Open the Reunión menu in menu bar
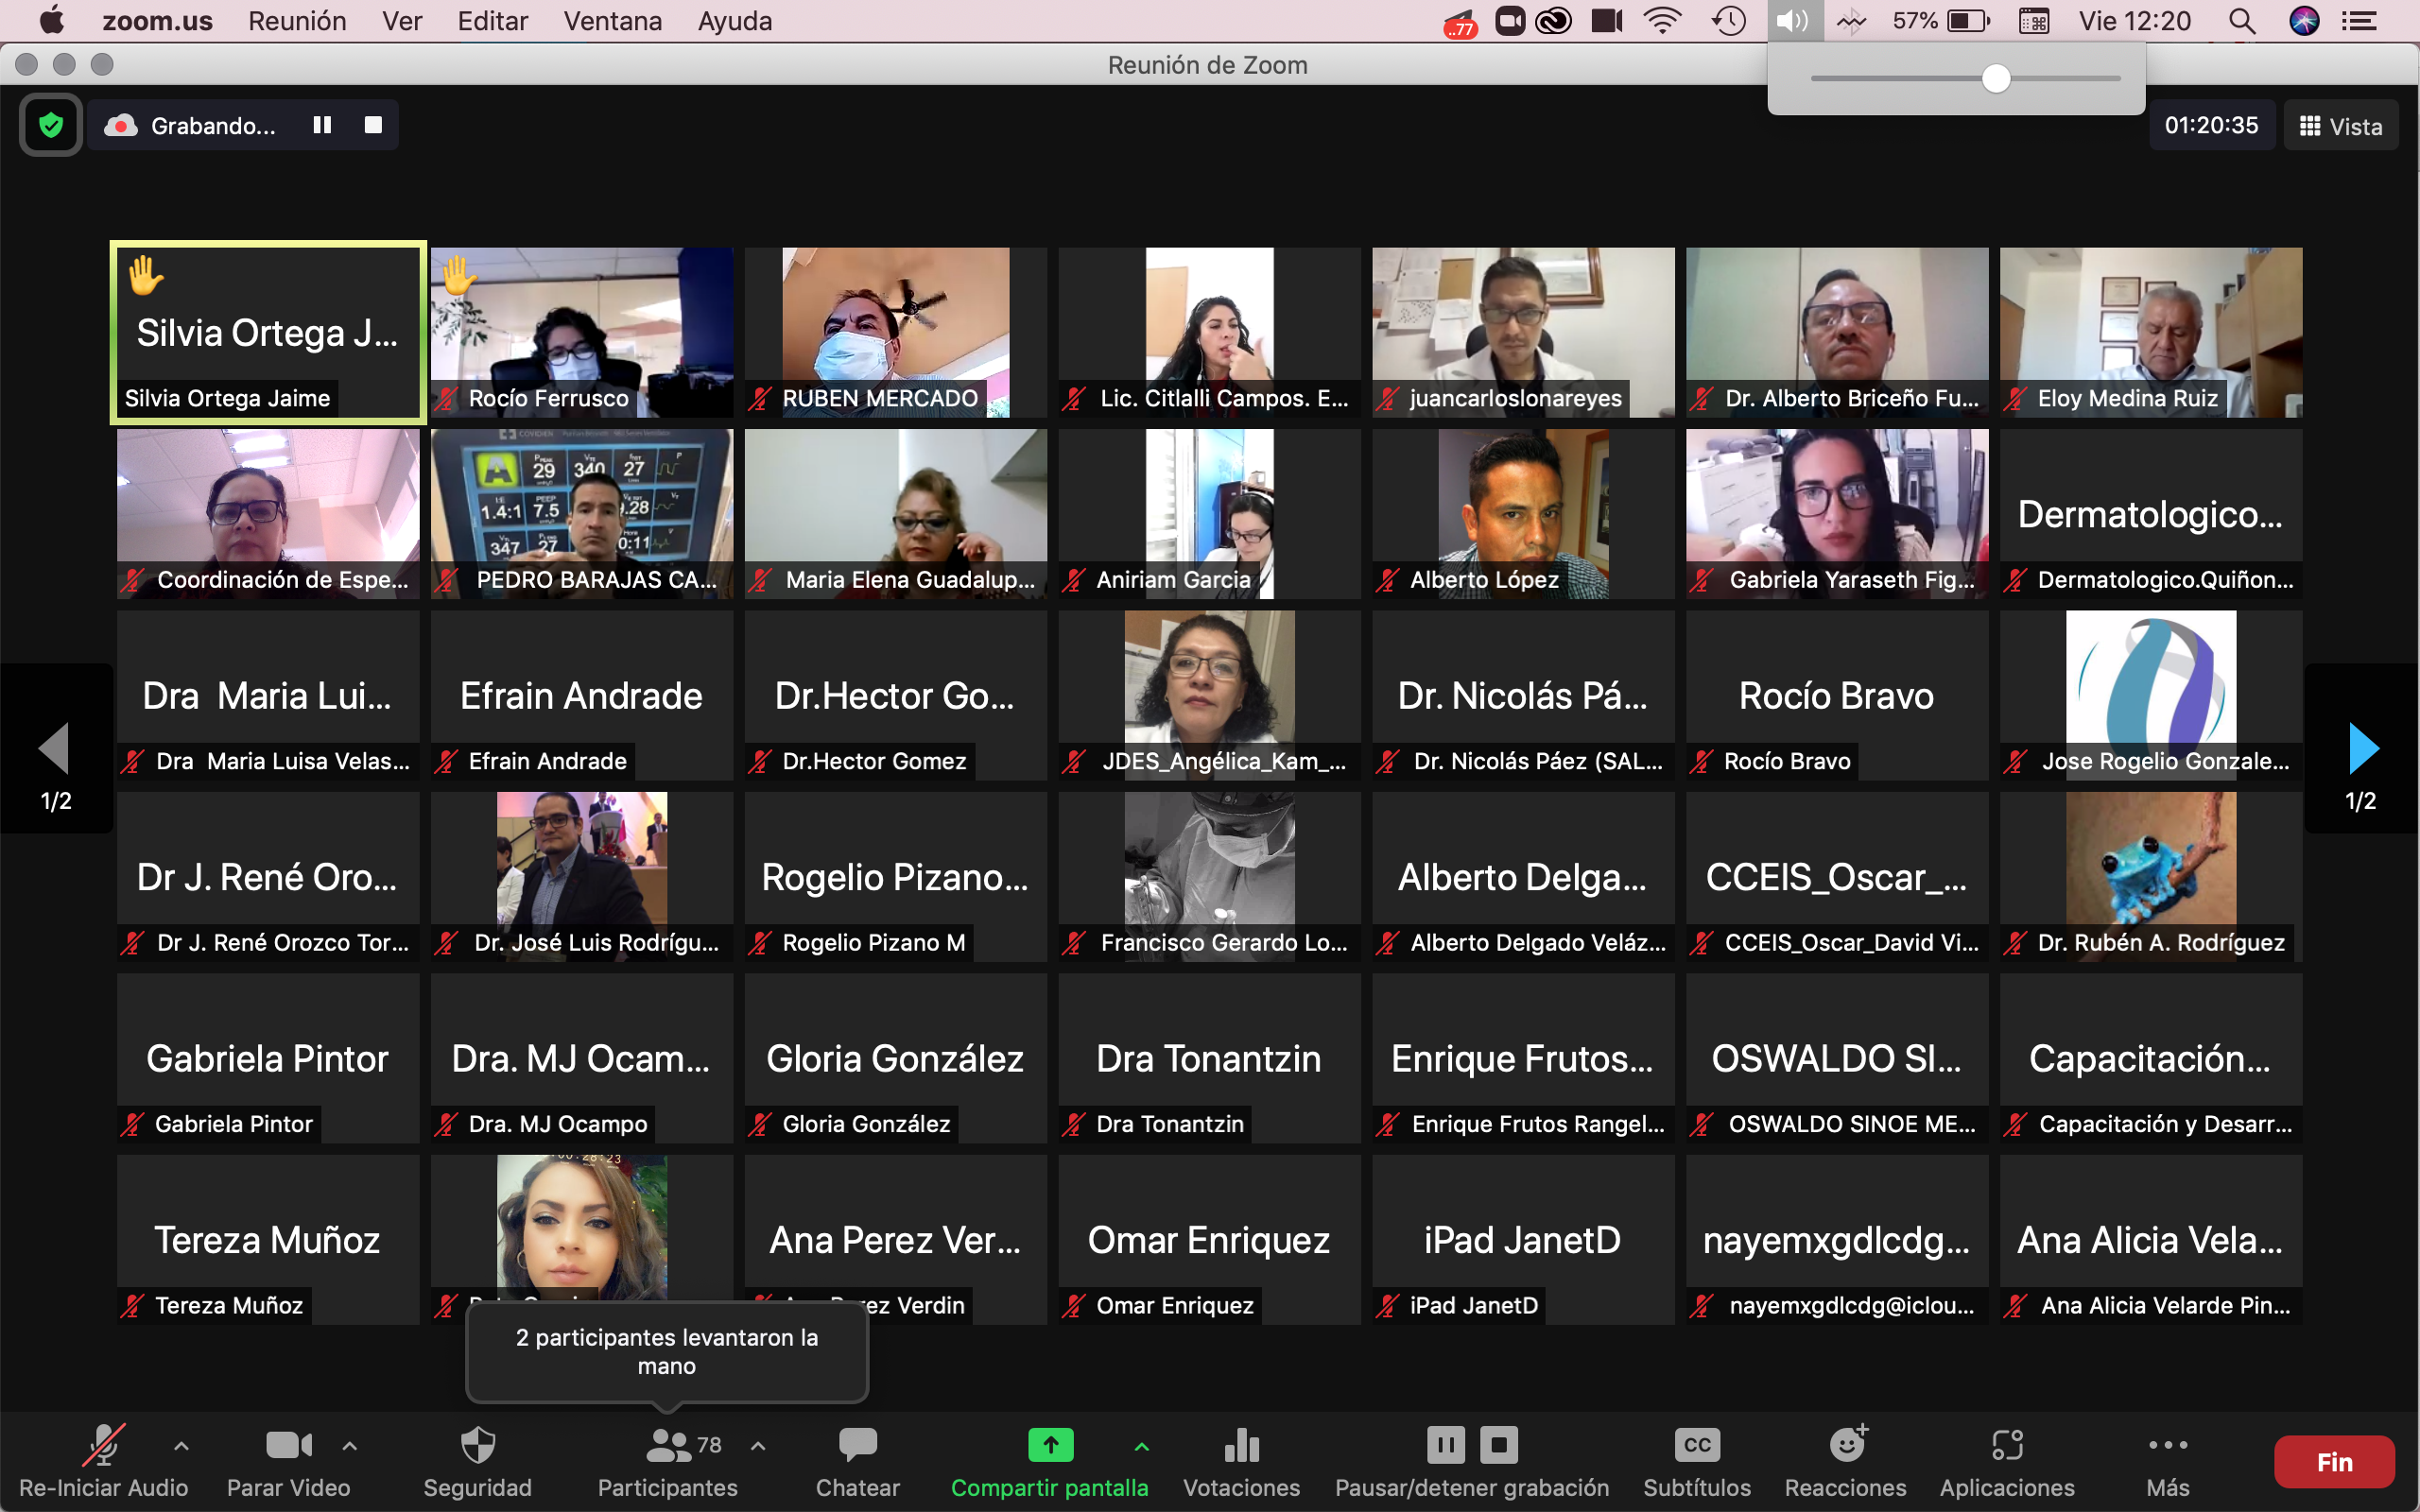 point(297,21)
